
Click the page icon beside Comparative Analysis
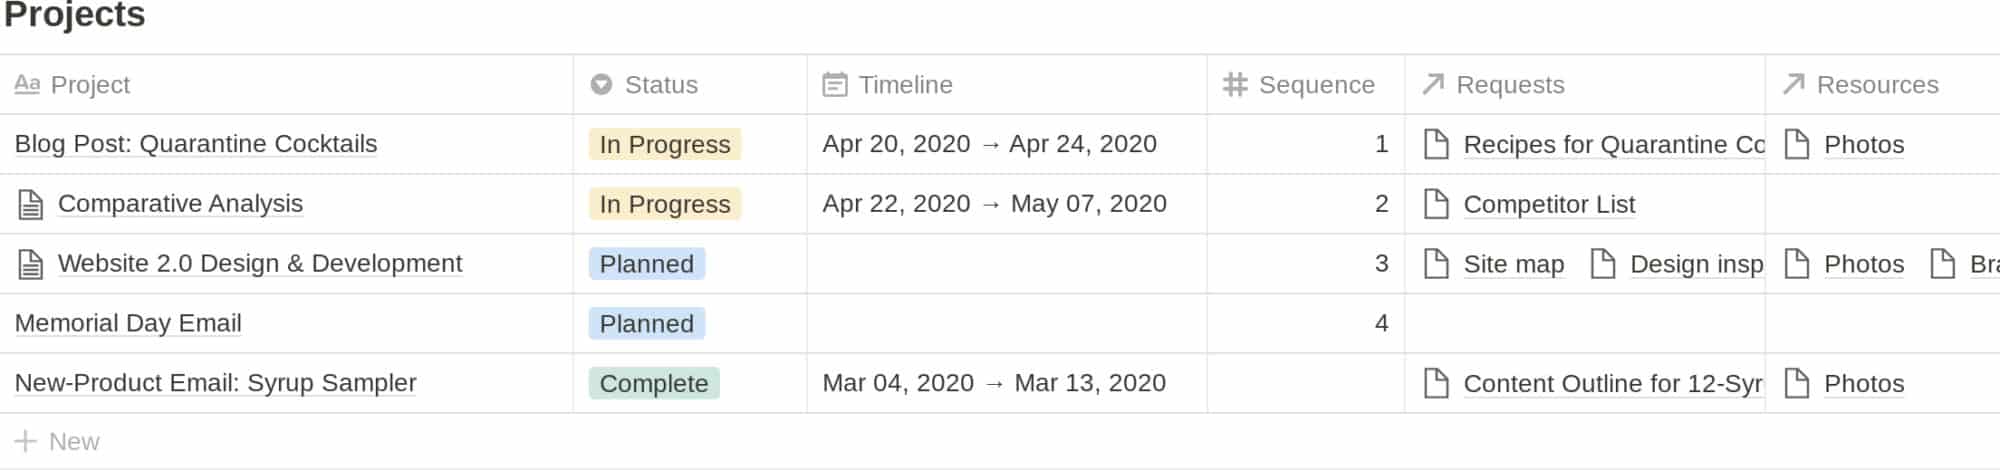point(31,204)
